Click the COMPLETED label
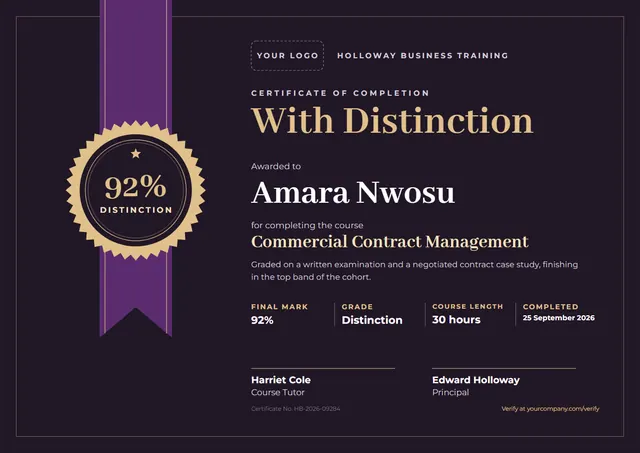Screen dimensions: 640x453 tap(551, 306)
